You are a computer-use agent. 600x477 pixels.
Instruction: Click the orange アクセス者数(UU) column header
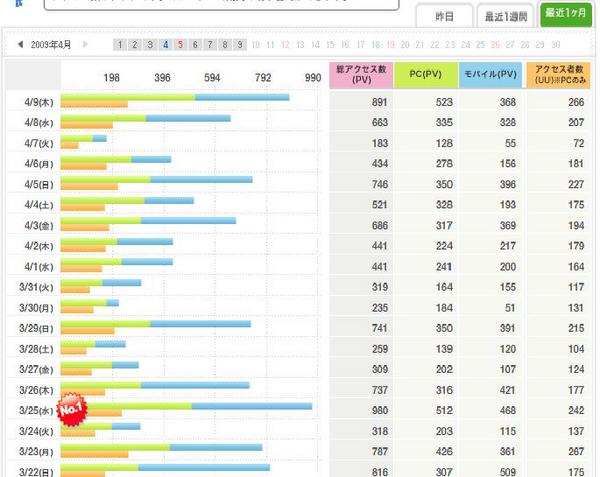point(558,75)
